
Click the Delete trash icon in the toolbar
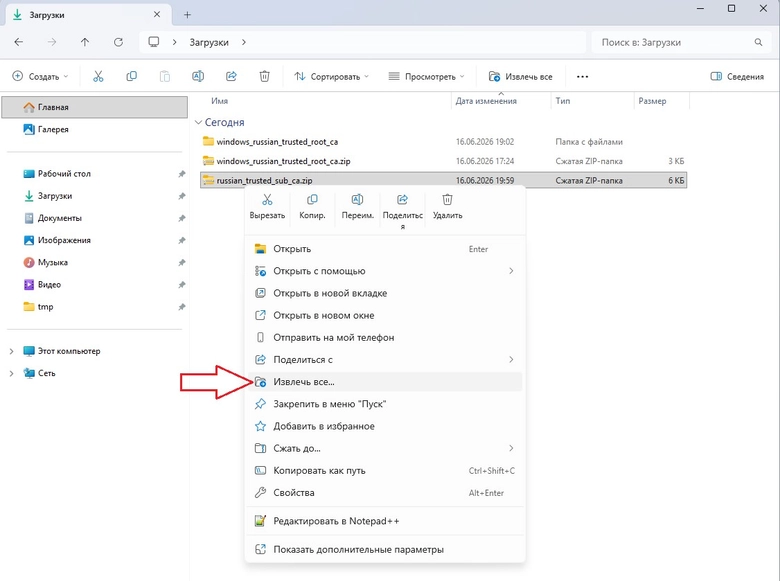click(265, 76)
